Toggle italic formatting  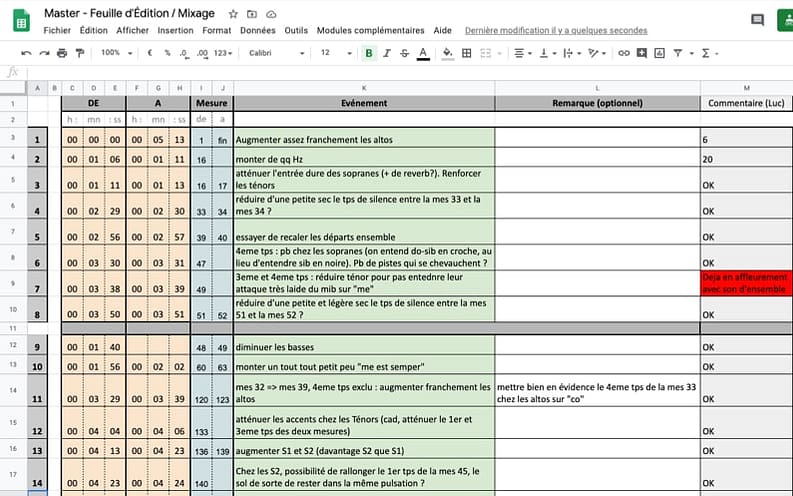(387, 53)
